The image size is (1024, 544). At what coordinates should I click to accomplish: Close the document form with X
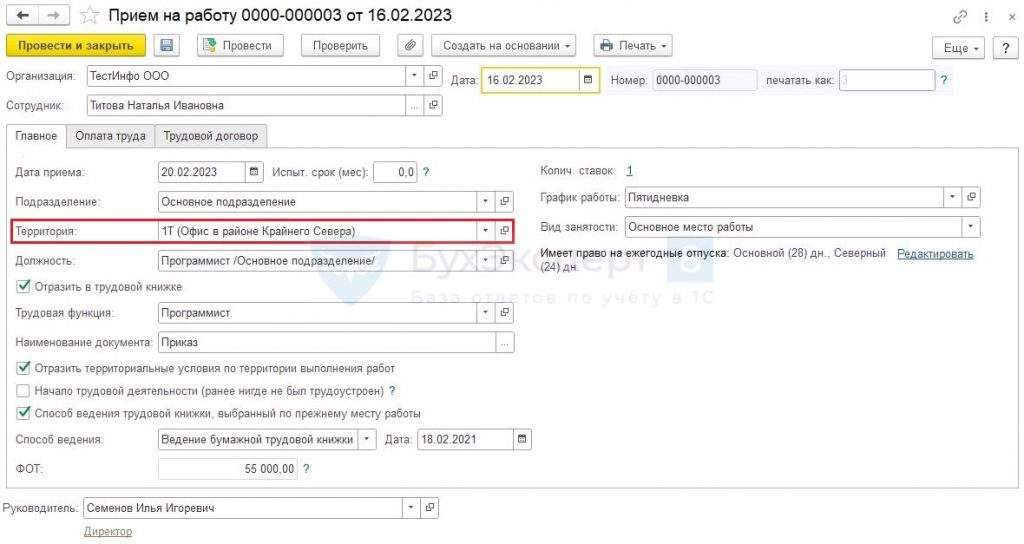(1012, 17)
